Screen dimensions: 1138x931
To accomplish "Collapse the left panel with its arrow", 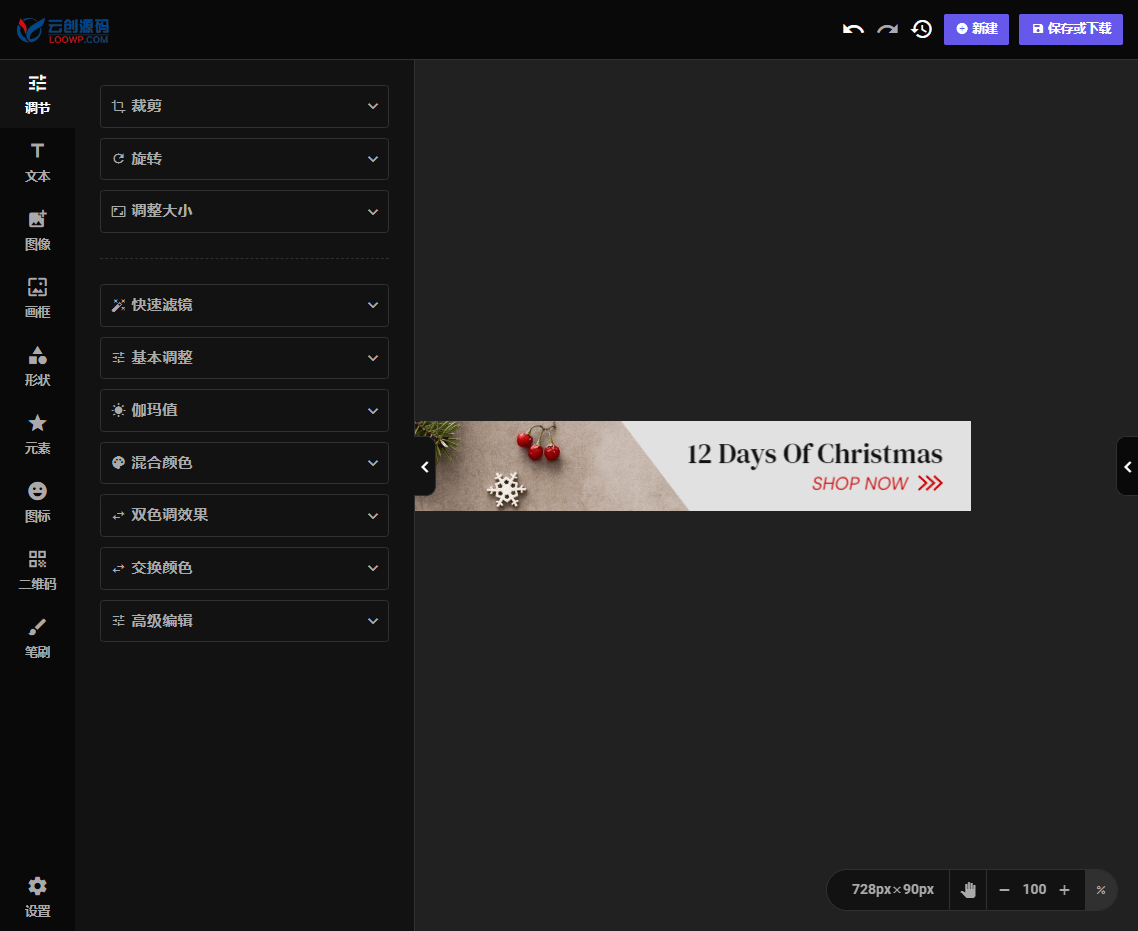I will pyautogui.click(x=425, y=467).
